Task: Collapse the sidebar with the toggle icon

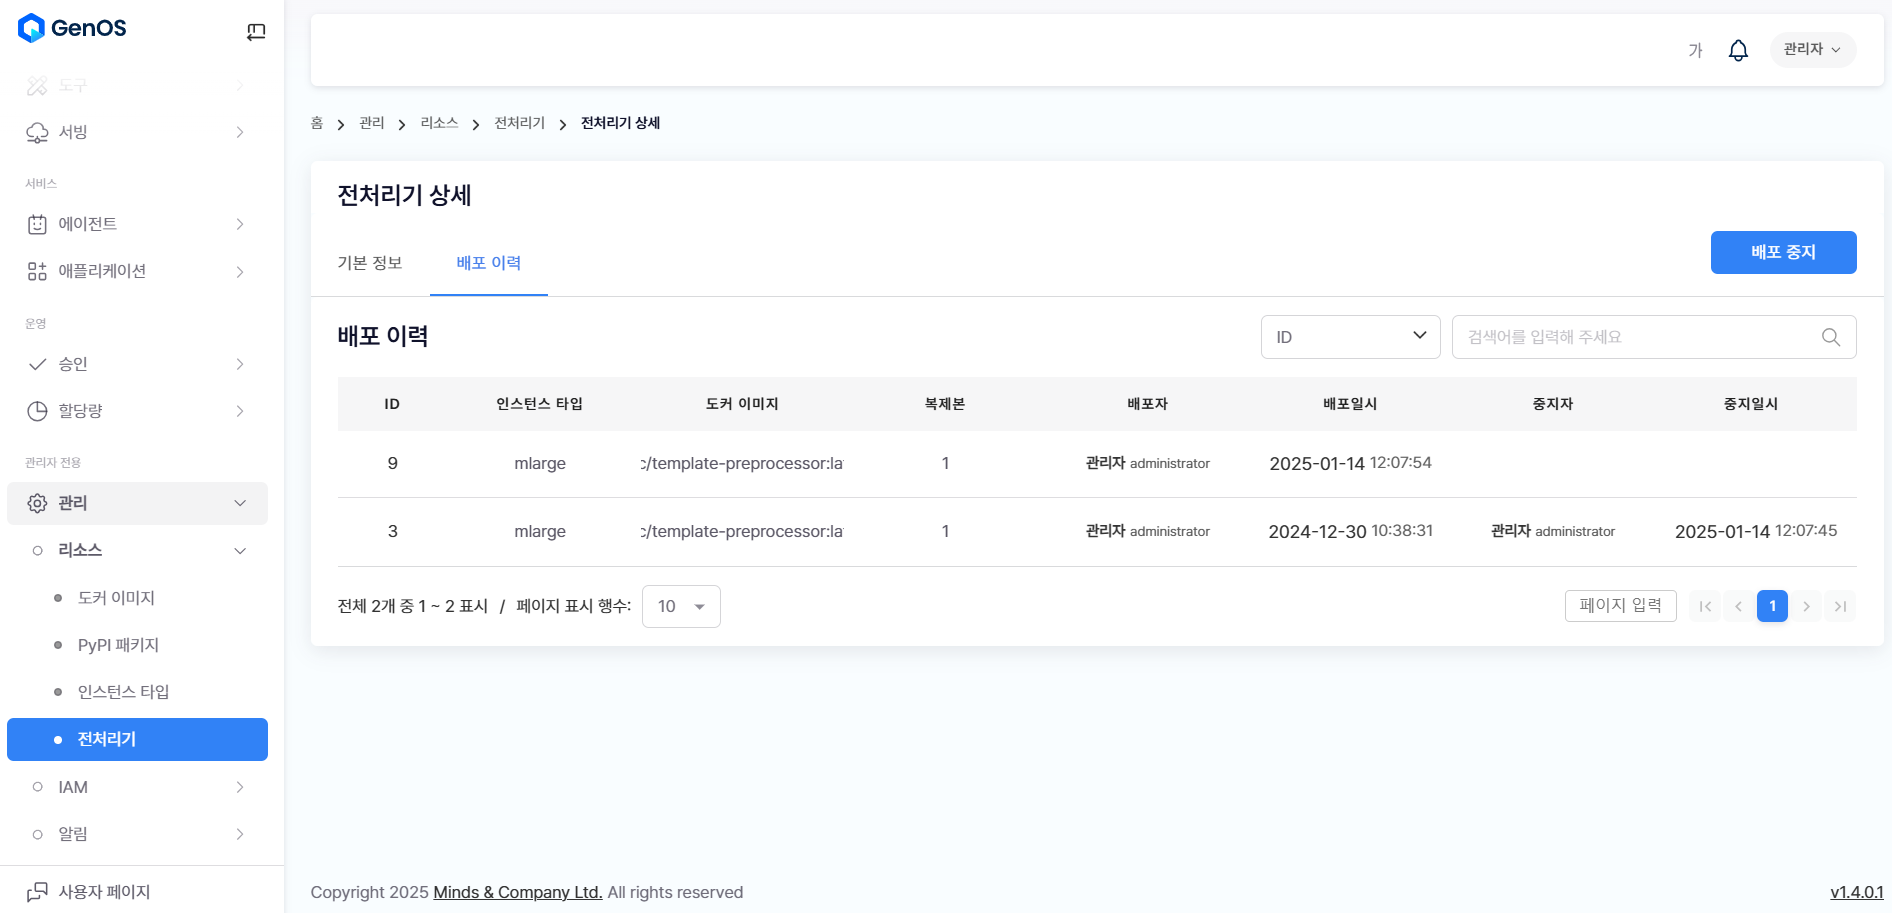Action: pos(256,32)
